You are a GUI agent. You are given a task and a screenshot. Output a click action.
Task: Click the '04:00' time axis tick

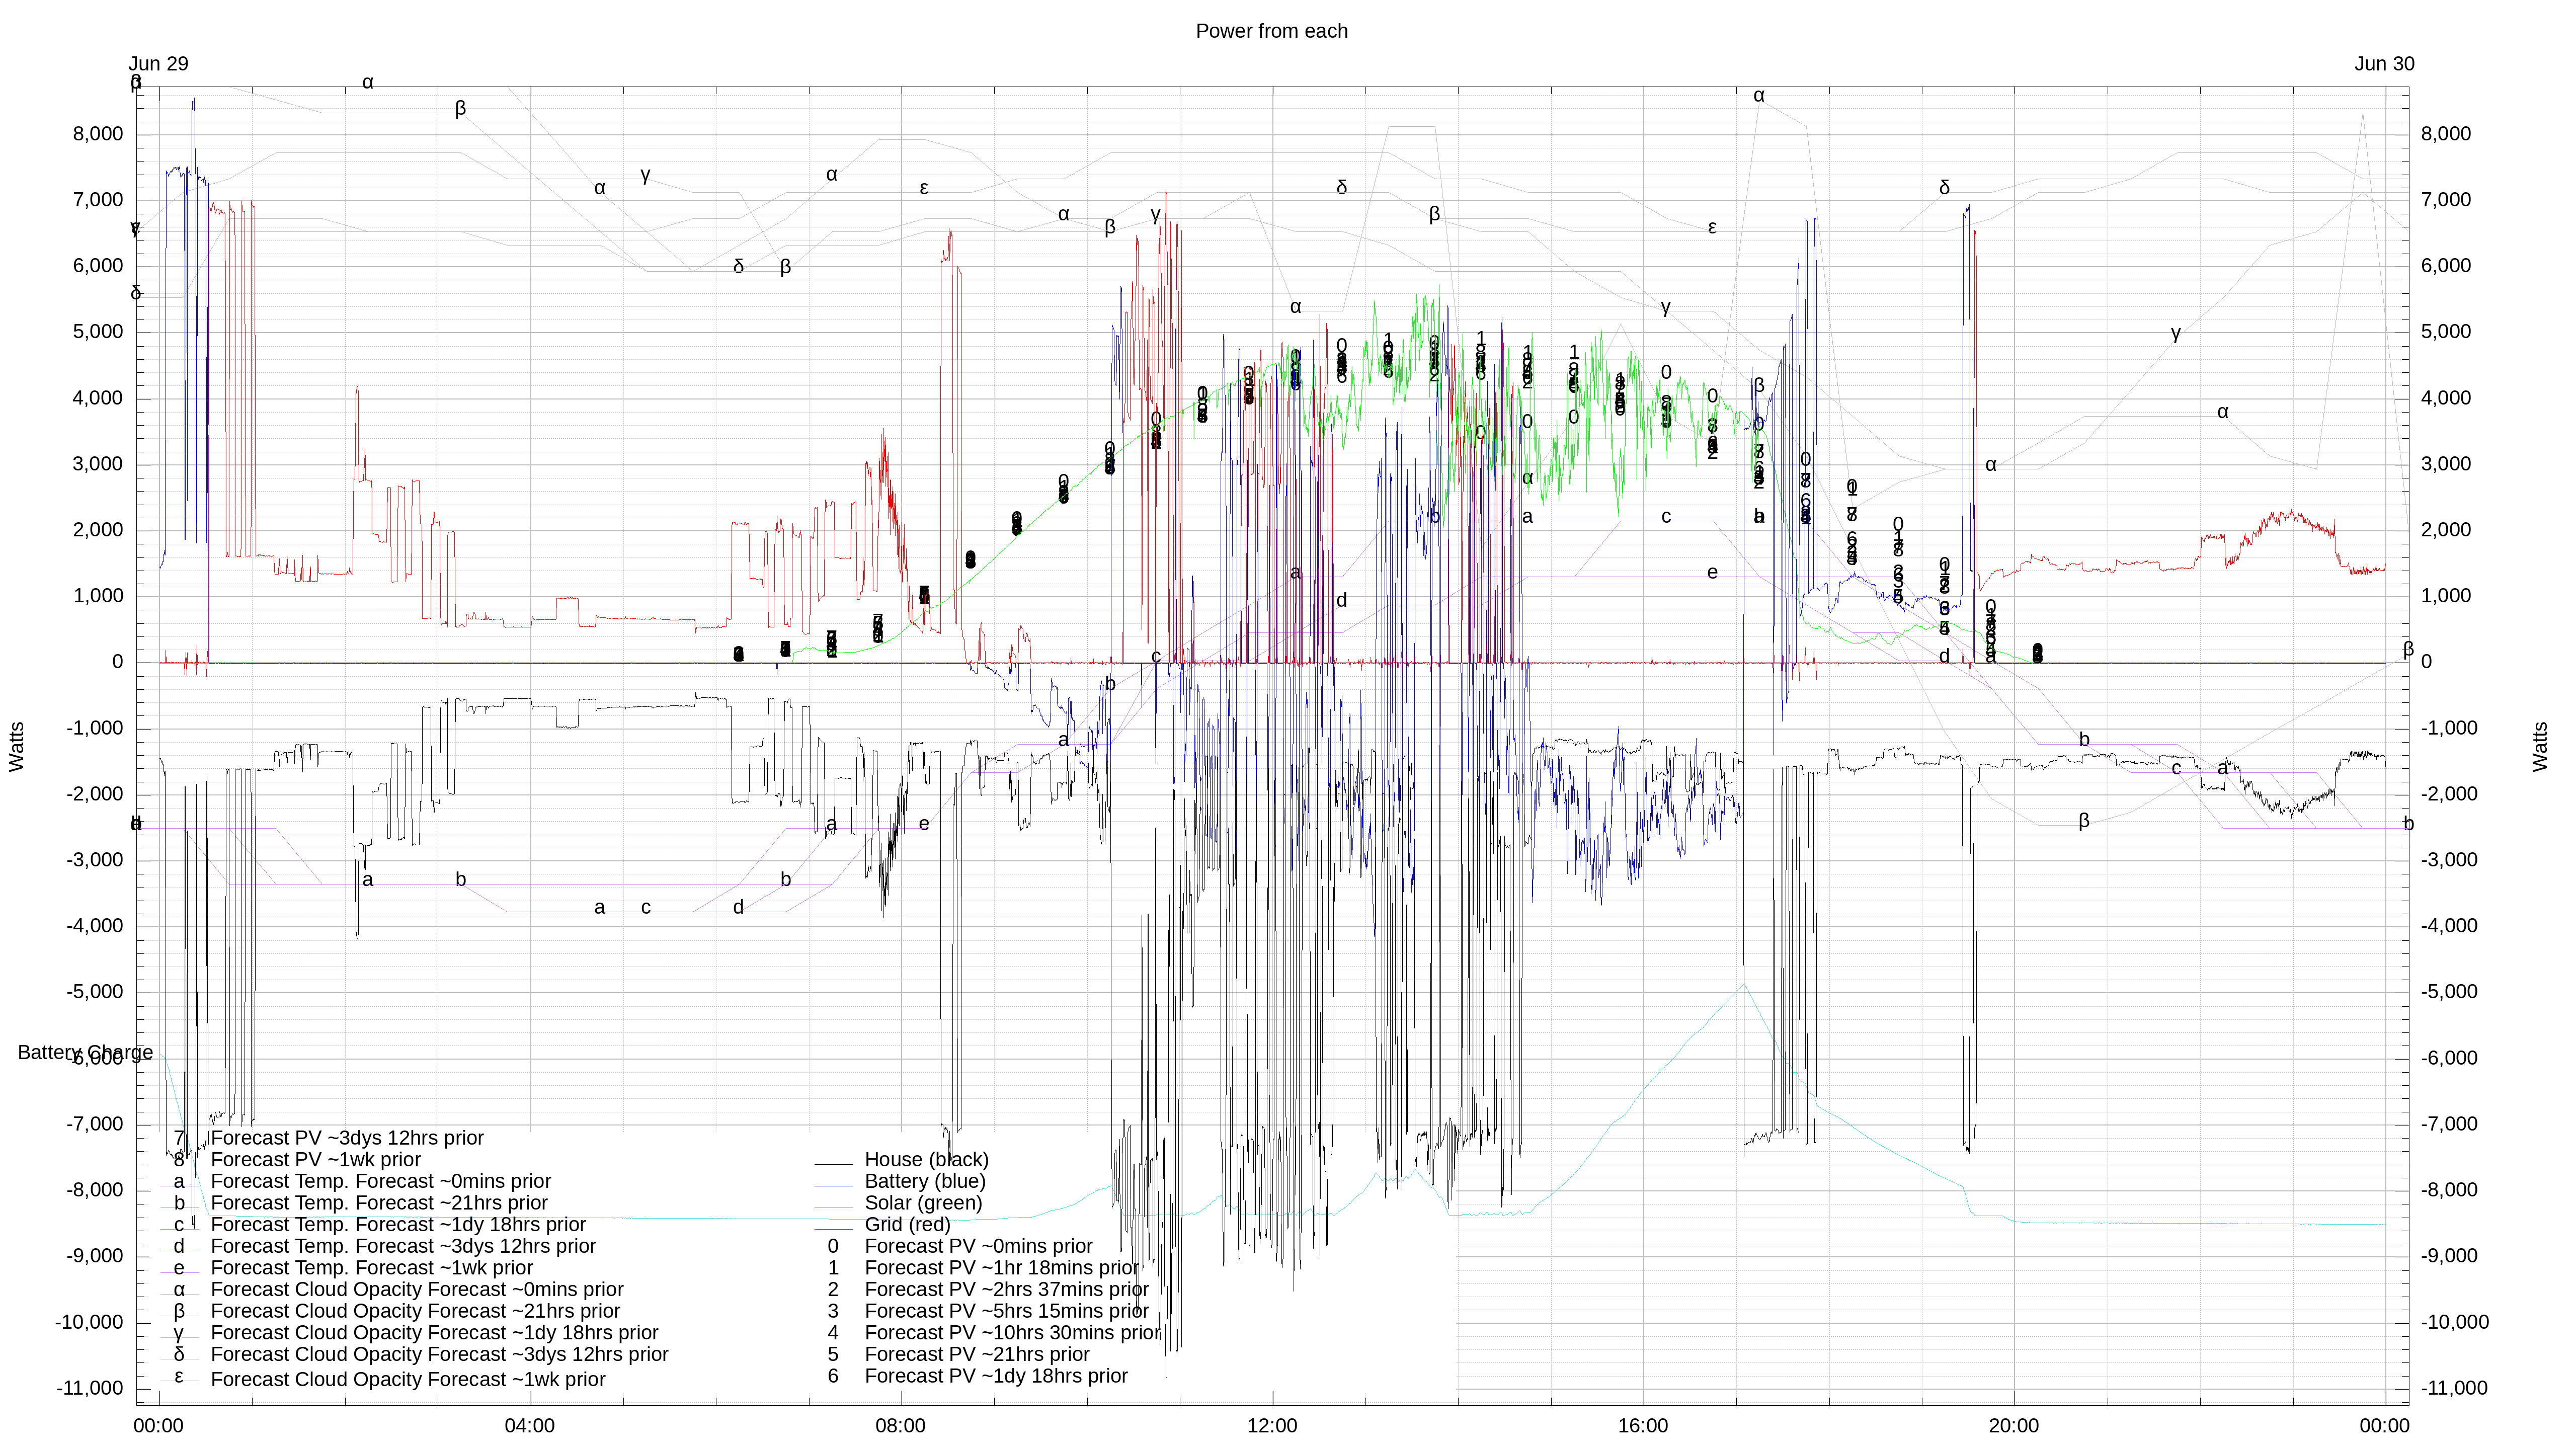coord(529,1426)
